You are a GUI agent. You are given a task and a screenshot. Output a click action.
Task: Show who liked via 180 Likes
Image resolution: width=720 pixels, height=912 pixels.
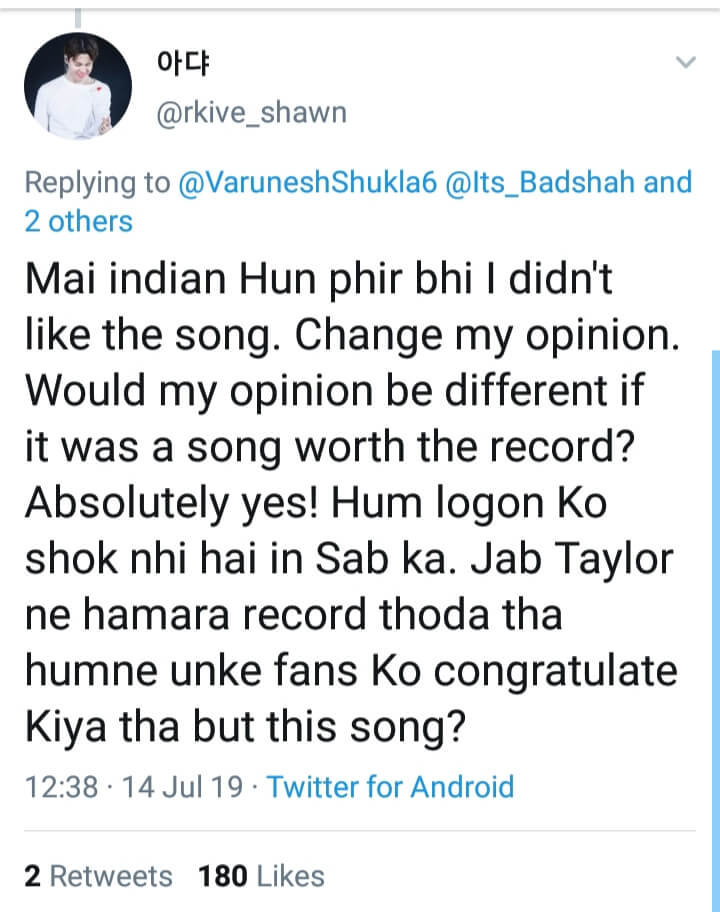(261, 876)
